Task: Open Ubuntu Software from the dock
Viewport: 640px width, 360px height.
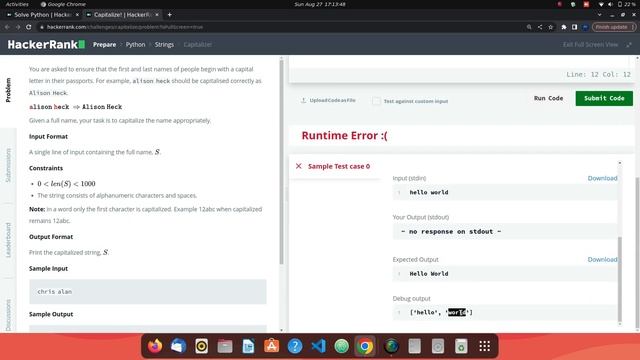Action: coord(271,346)
